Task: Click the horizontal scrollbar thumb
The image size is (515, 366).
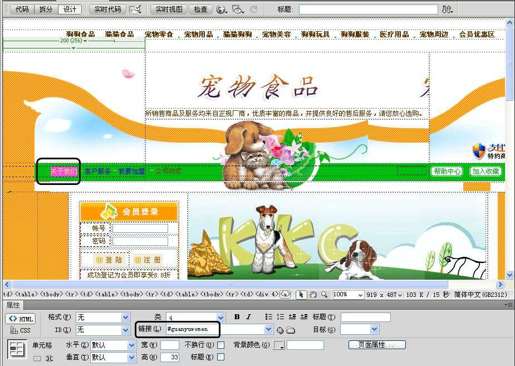Action: (230, 284)
